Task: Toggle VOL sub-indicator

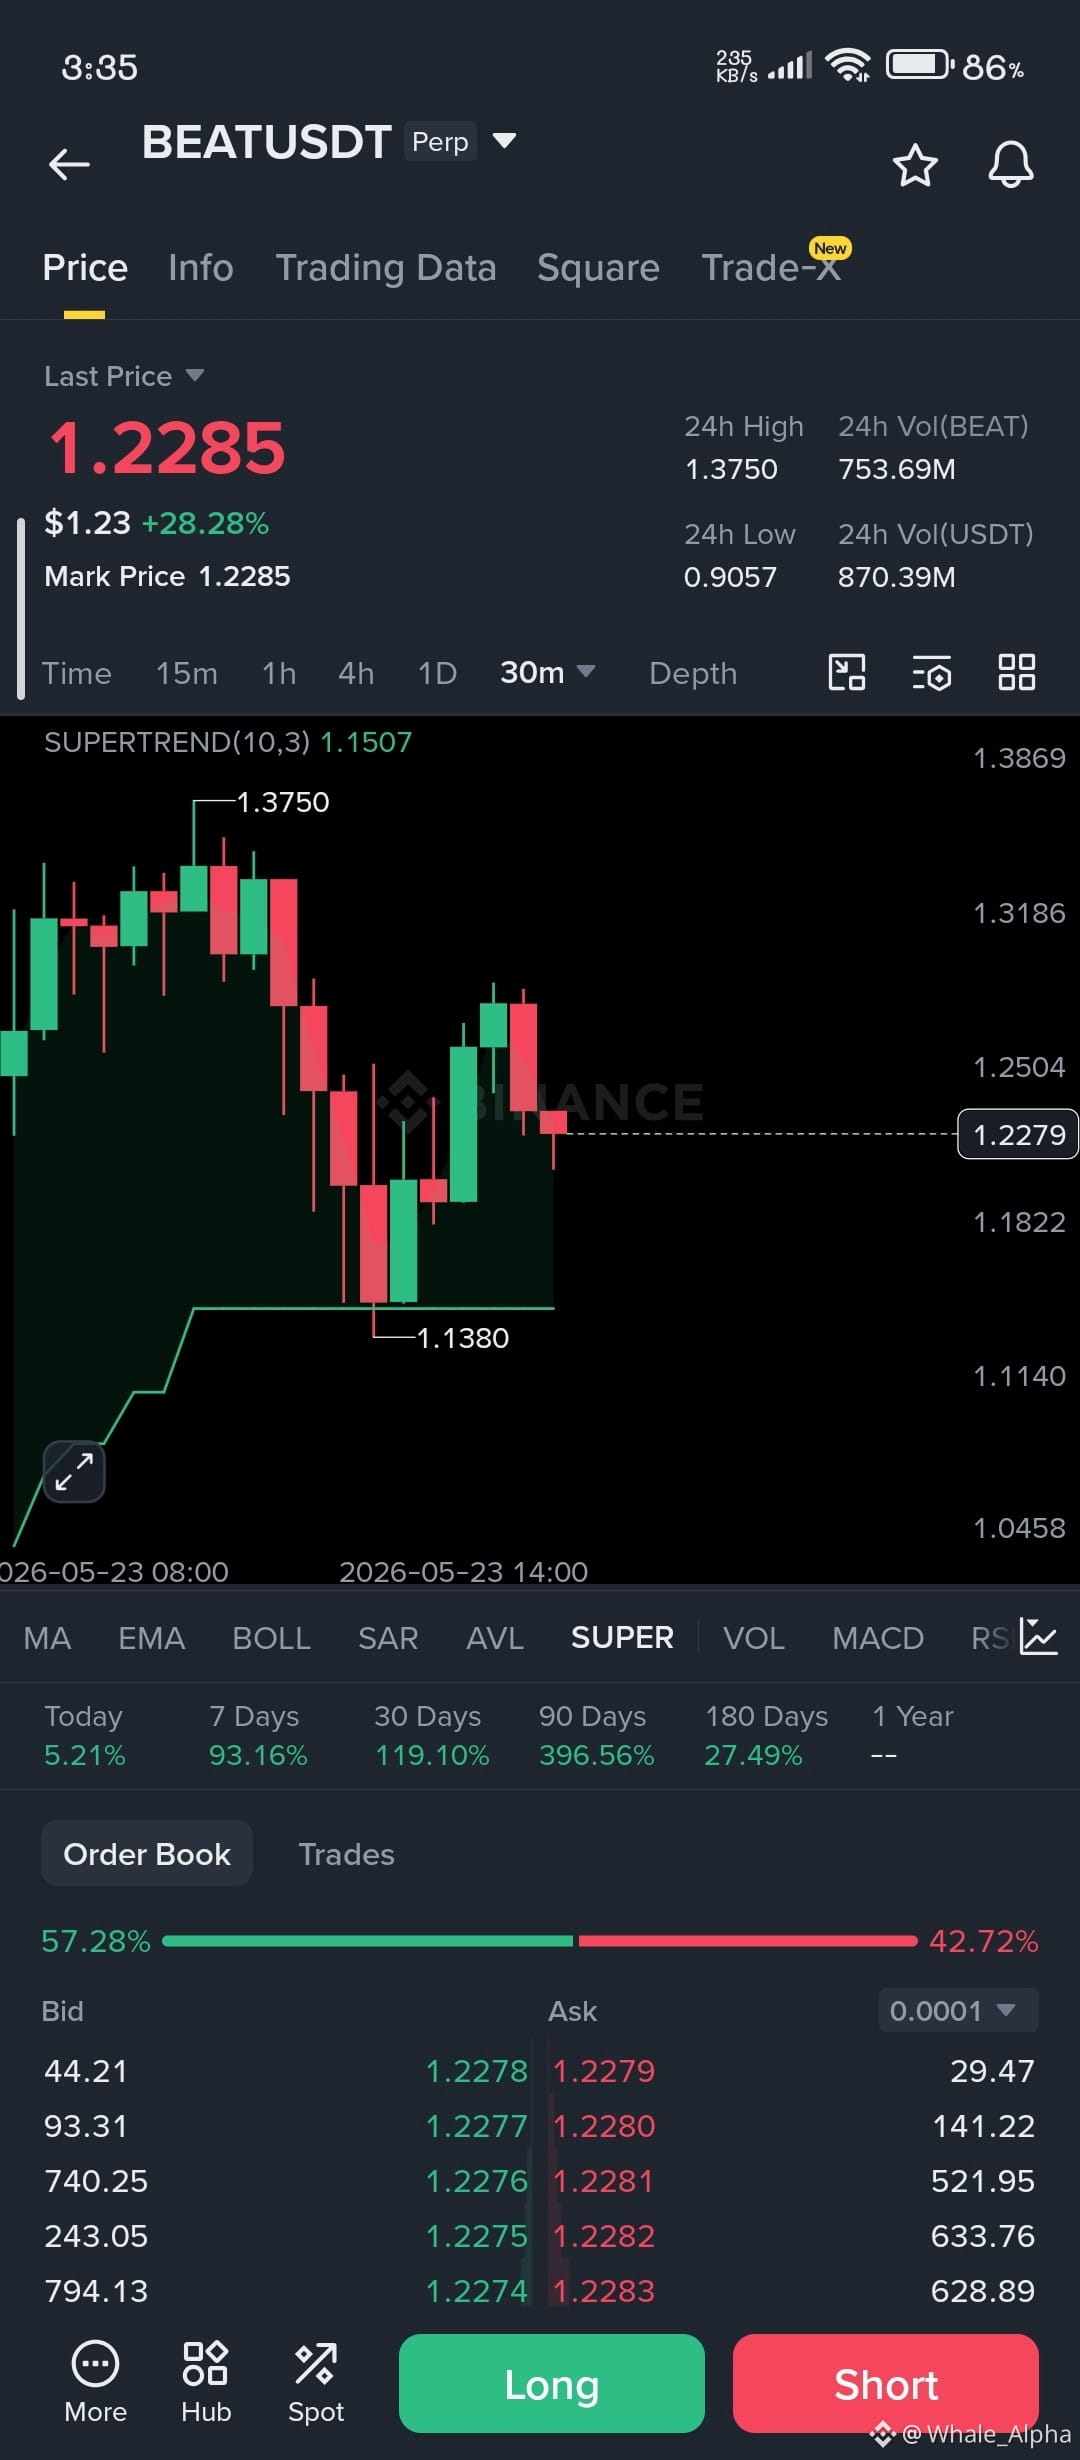Action: [x=754, y=1638]
